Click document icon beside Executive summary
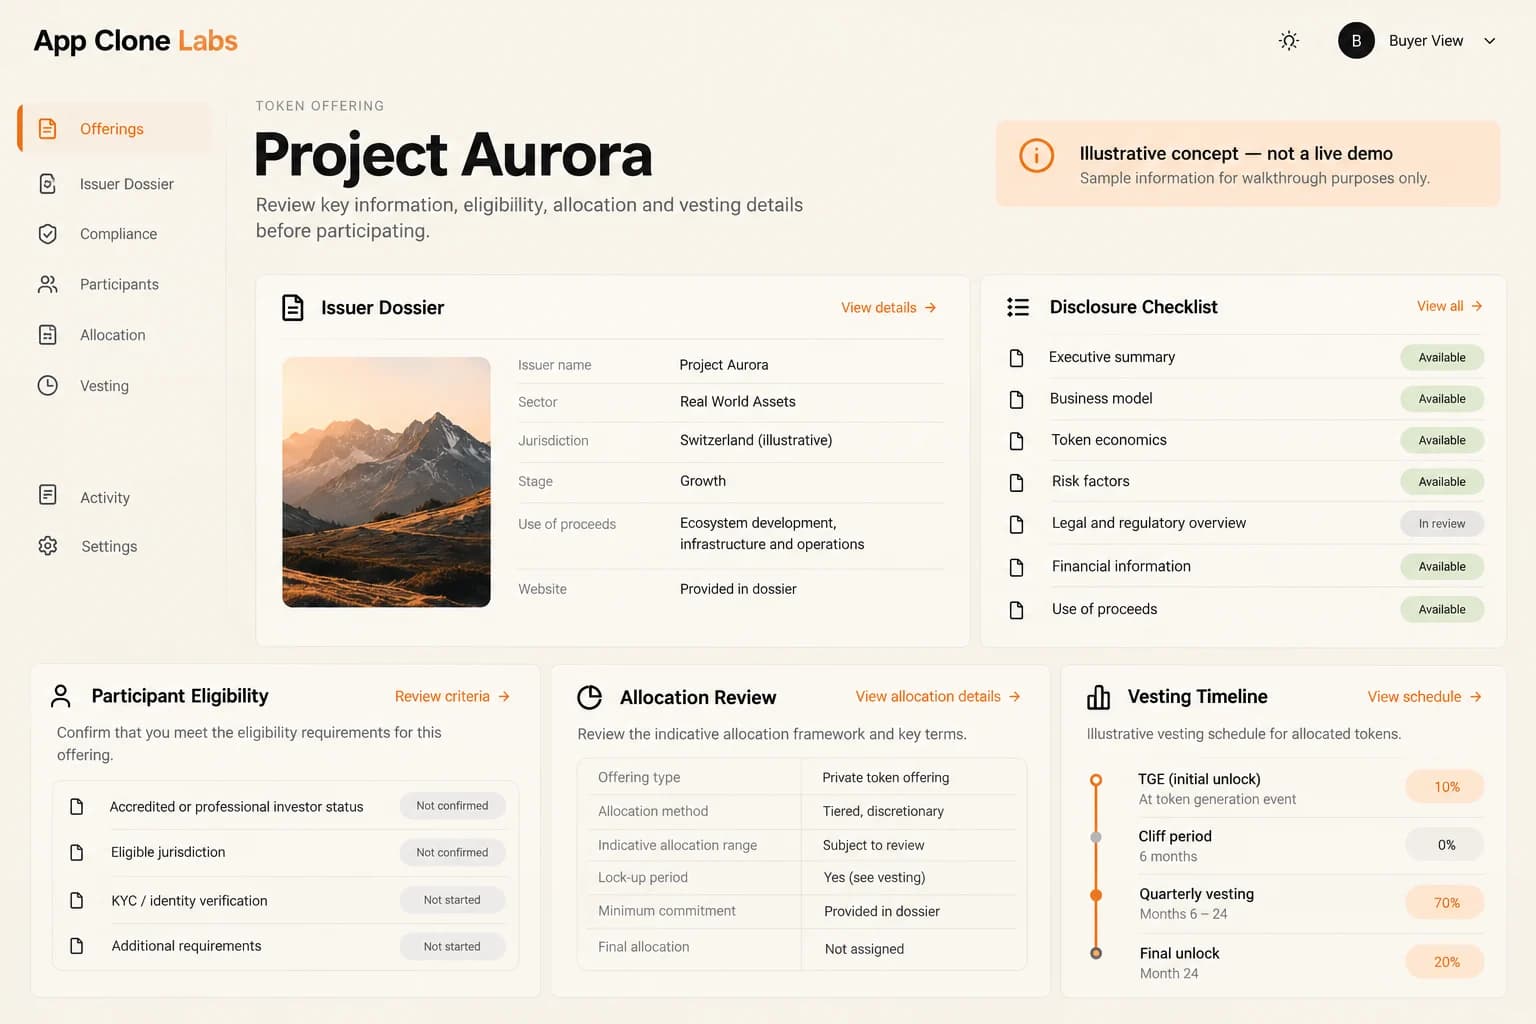The height and width of the screenshot is (1024, 1536). coord(1016,358)
